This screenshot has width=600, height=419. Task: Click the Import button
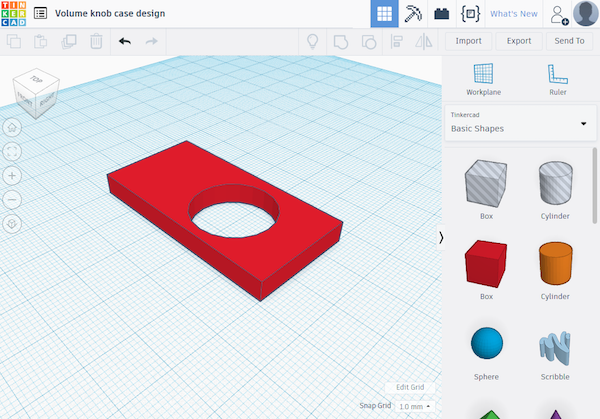pos(469,41)
